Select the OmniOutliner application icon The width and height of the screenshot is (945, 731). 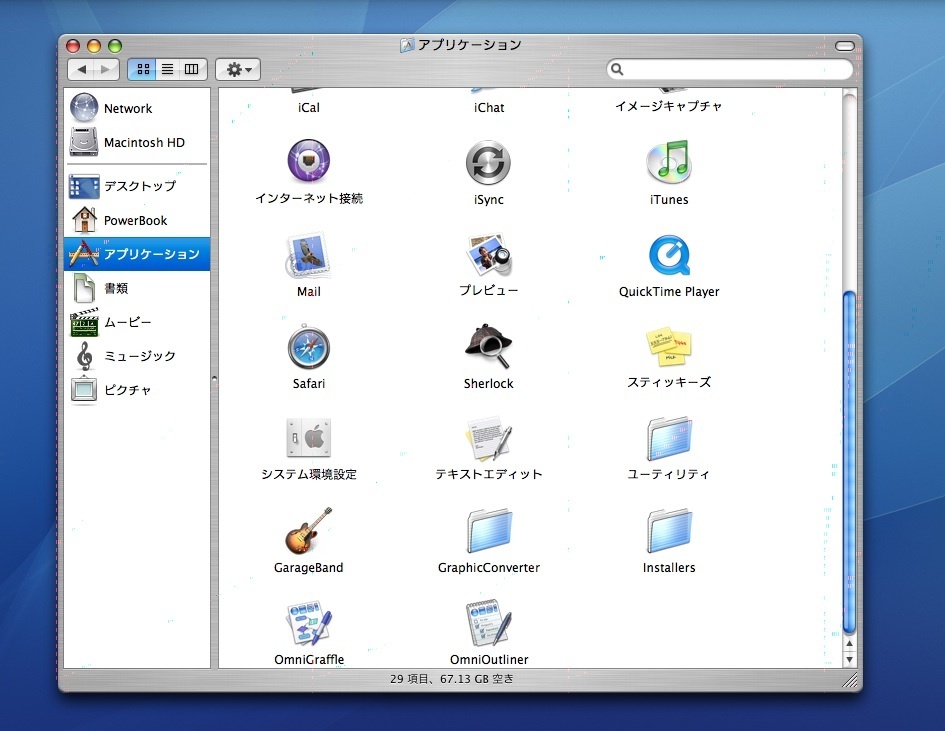coord(488,623)
